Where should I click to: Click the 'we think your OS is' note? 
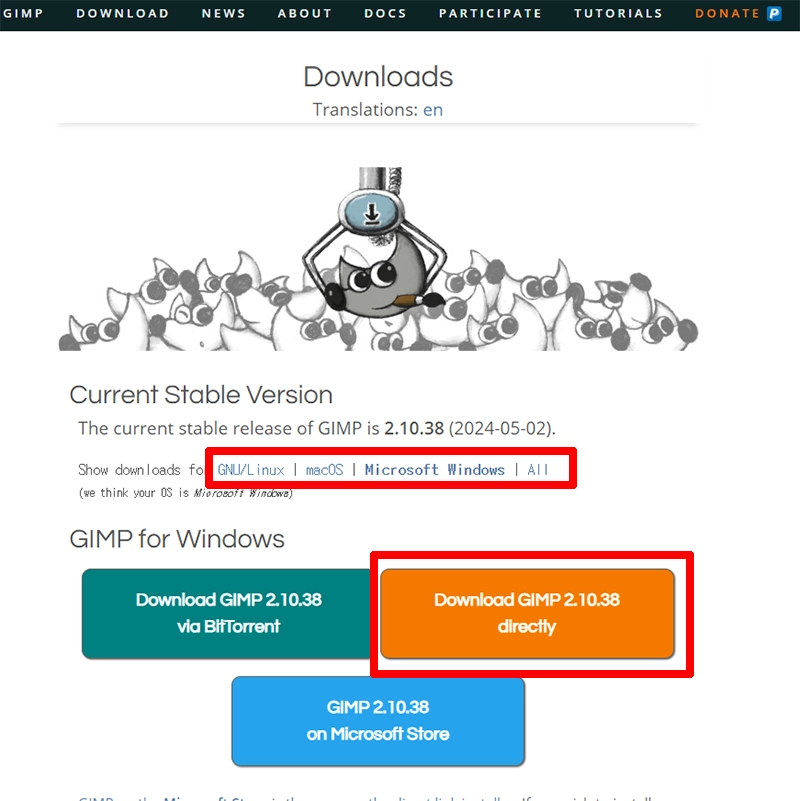click(x=185, y=493)
